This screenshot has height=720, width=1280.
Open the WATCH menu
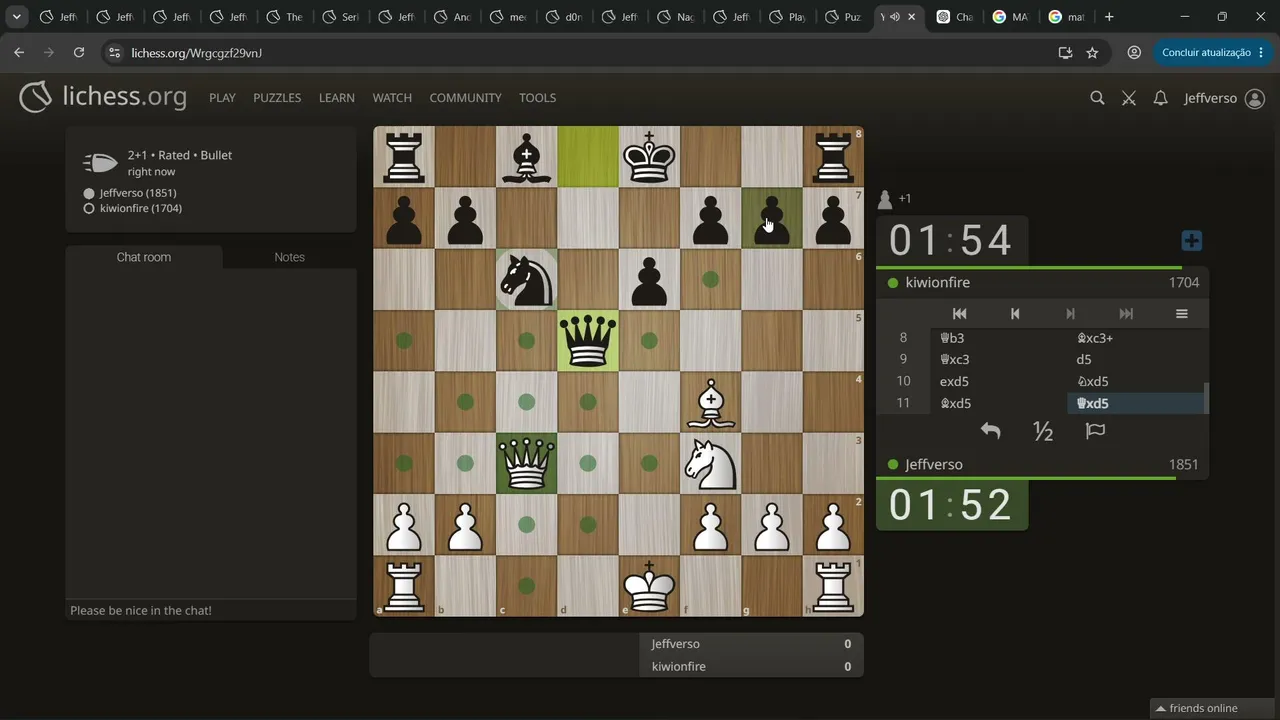click(392, 98)
